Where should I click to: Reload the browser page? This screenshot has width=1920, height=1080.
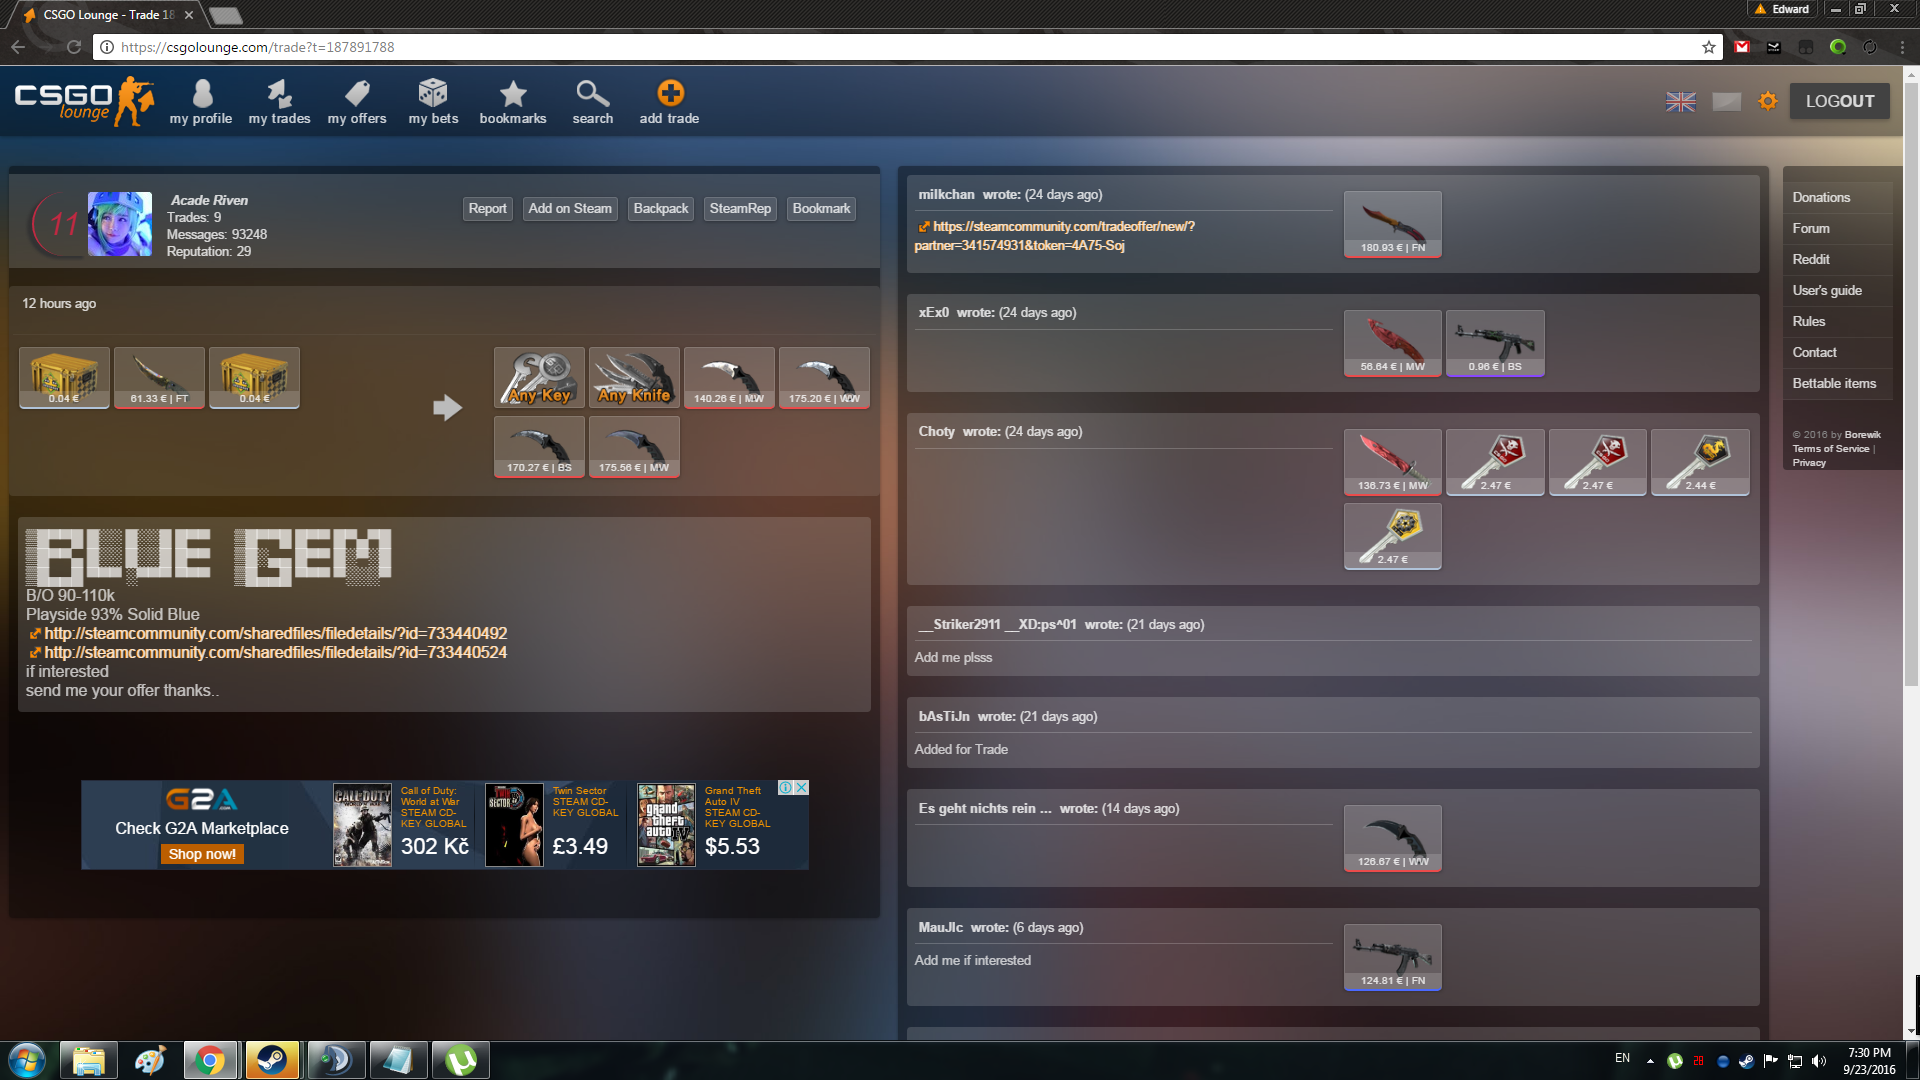coord(73,47)
